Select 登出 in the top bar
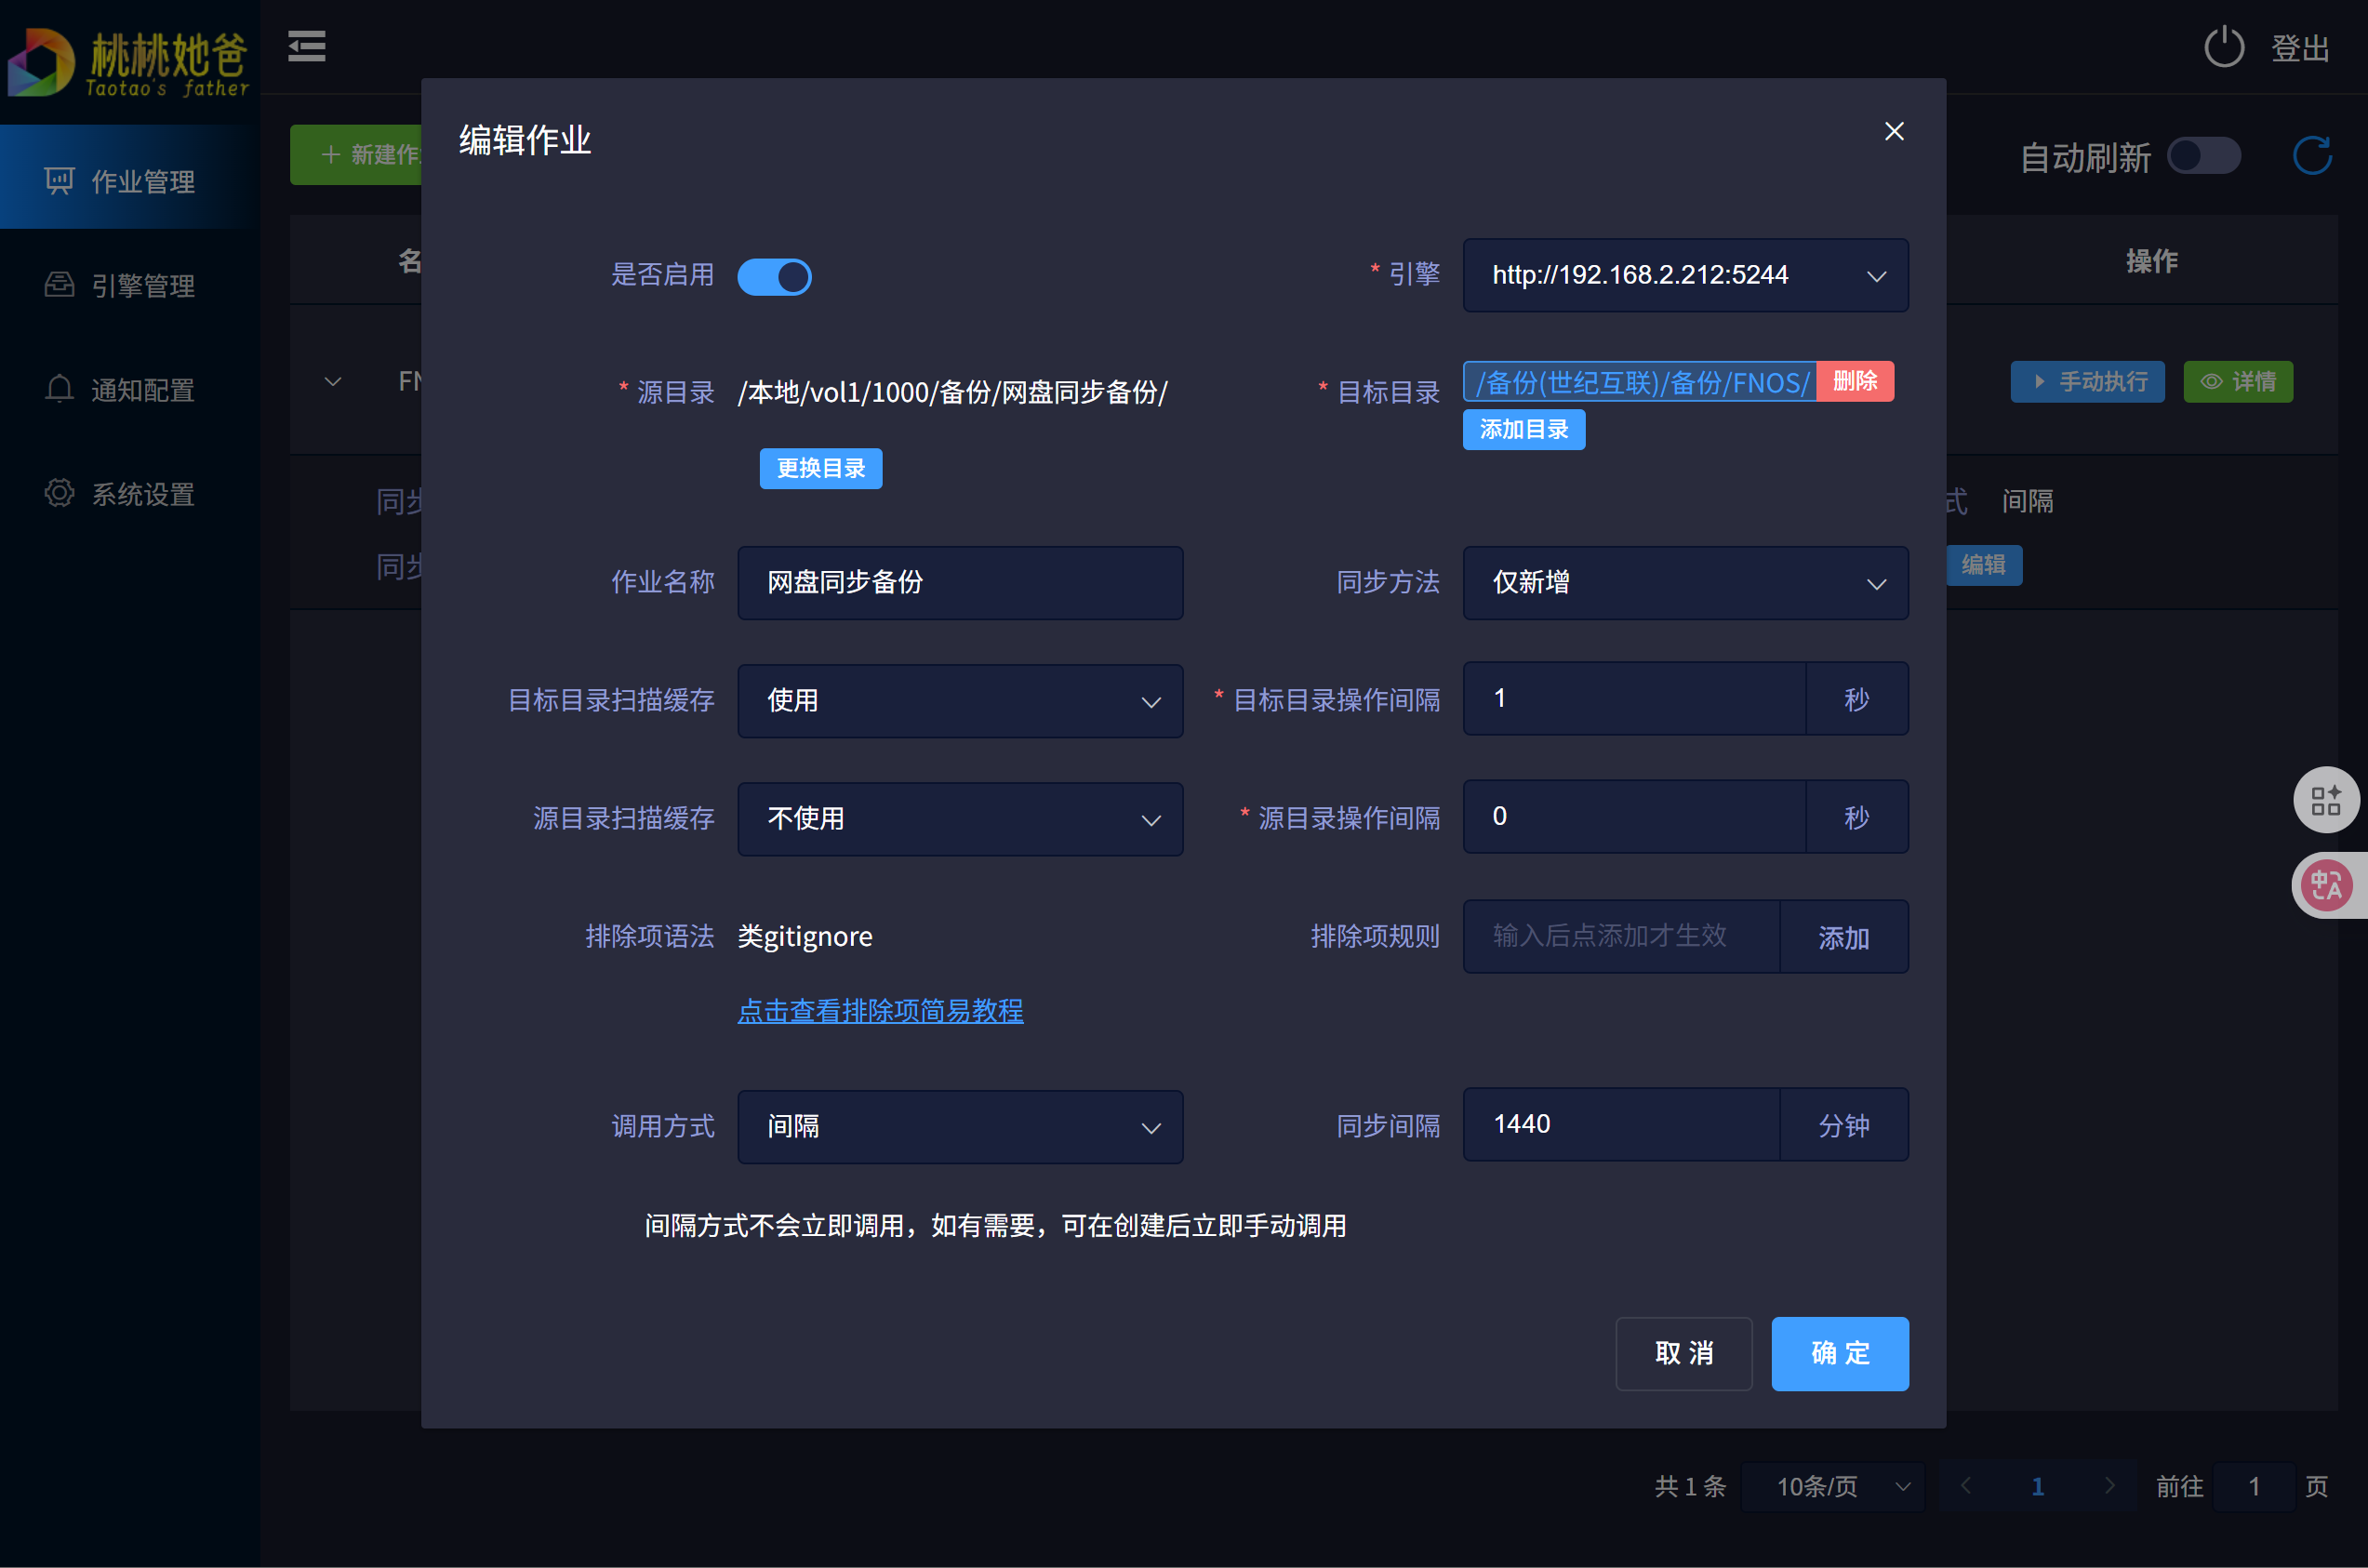The image size is (2368, 1568). click(x=2300, y=46)
